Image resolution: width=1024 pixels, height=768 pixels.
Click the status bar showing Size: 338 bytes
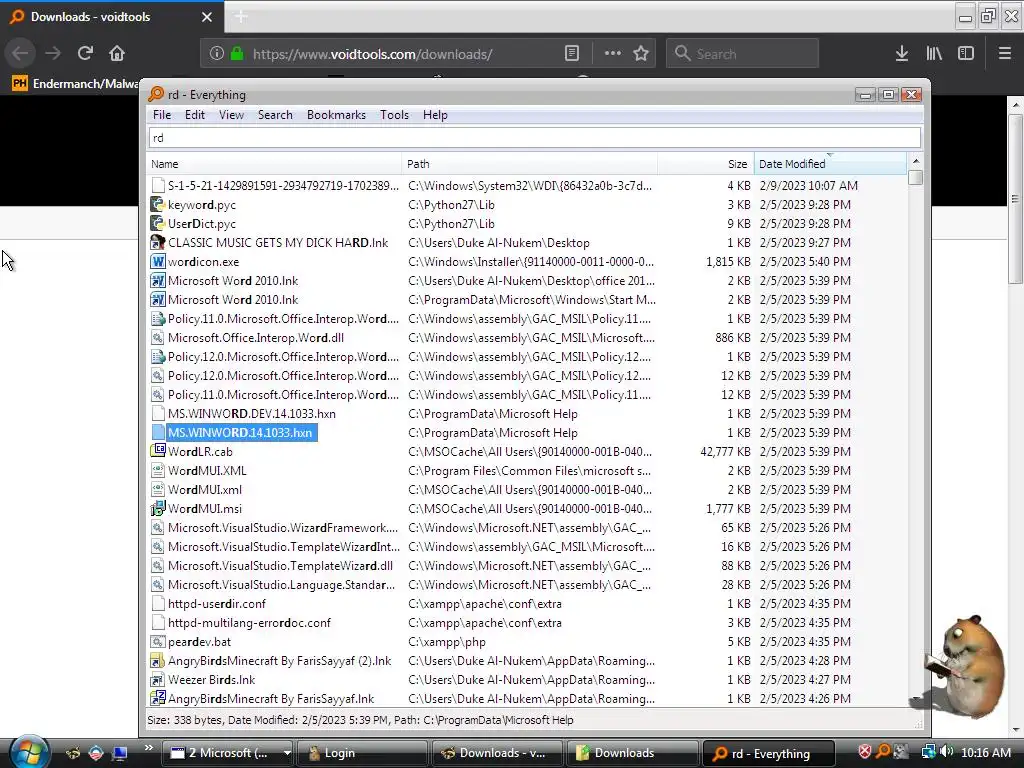pos(360,720)
